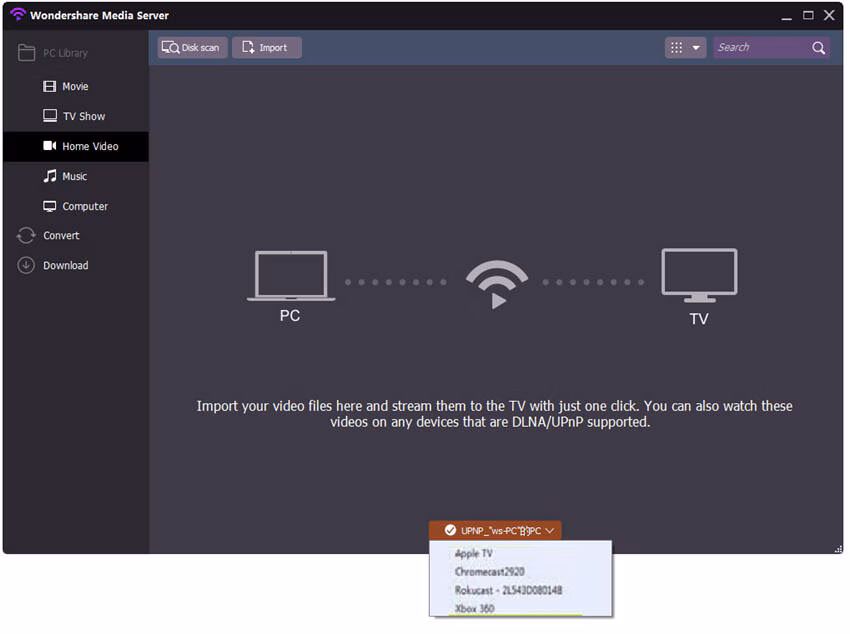
Task: Click the search magnifier icon
Action: pyautogui.click(x=818, y=48)
